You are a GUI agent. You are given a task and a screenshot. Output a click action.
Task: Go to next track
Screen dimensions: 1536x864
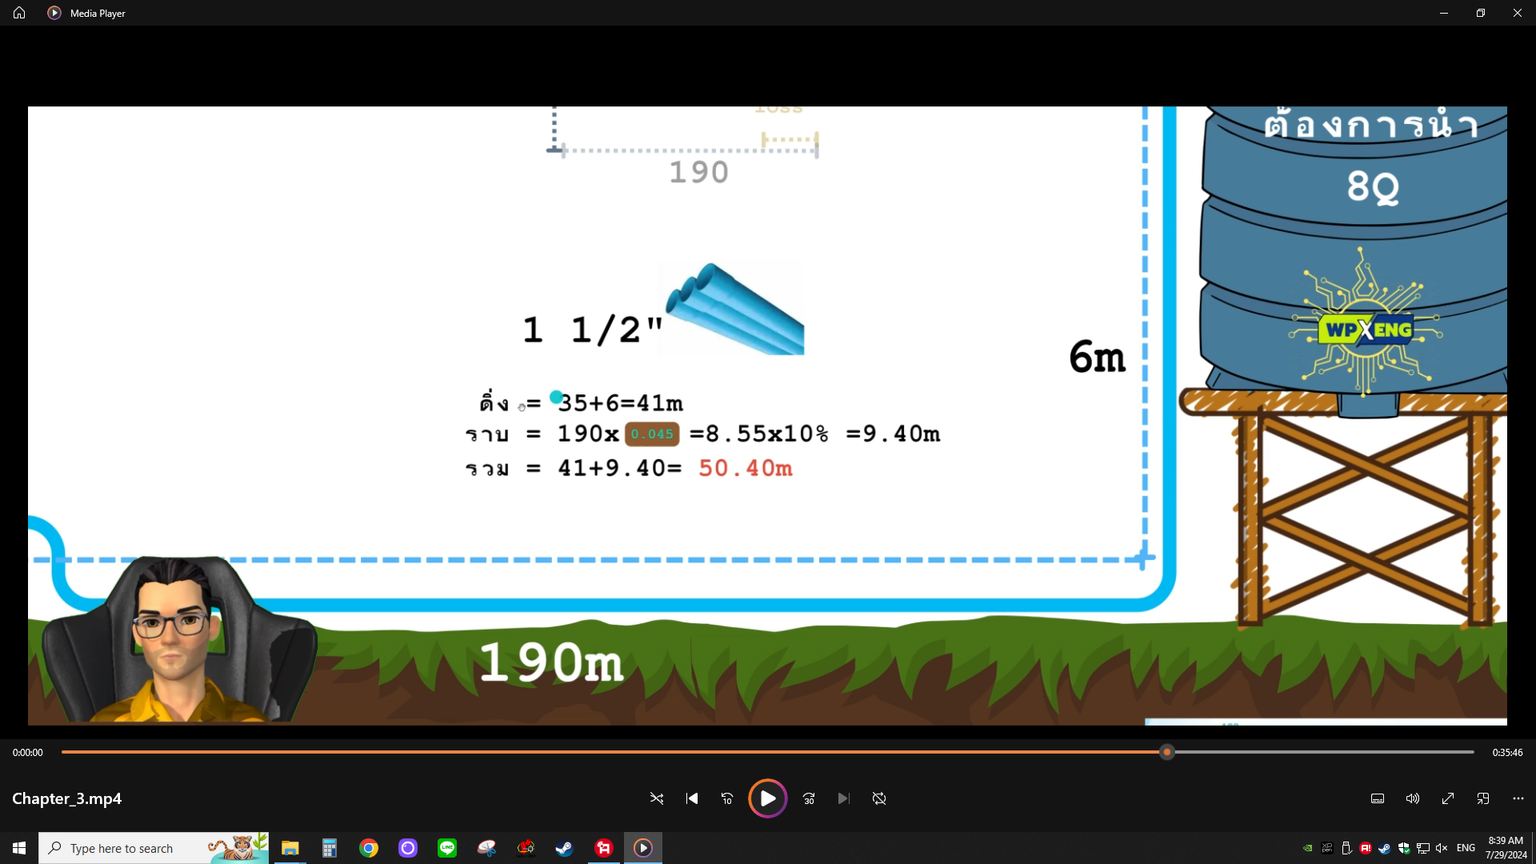point(844,799)
